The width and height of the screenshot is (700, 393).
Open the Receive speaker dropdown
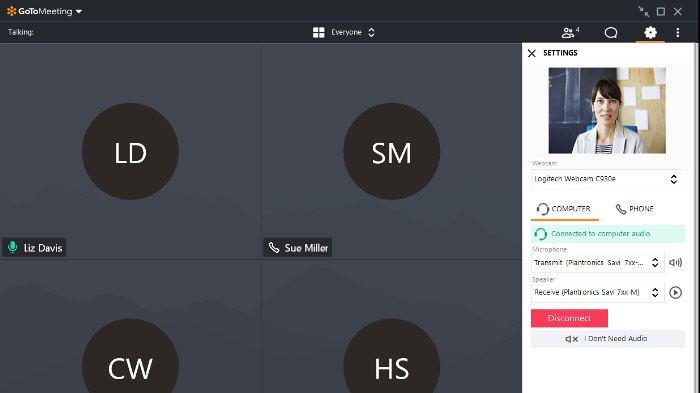pos(597,293)
